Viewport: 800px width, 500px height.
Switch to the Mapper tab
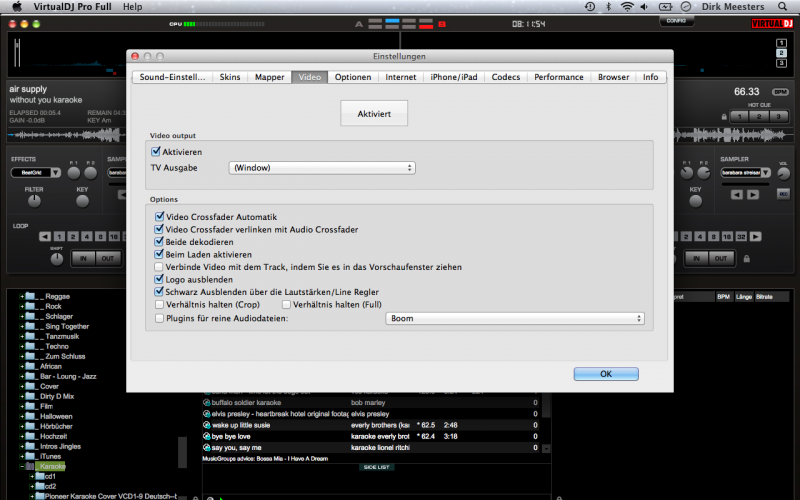[269, 77]
